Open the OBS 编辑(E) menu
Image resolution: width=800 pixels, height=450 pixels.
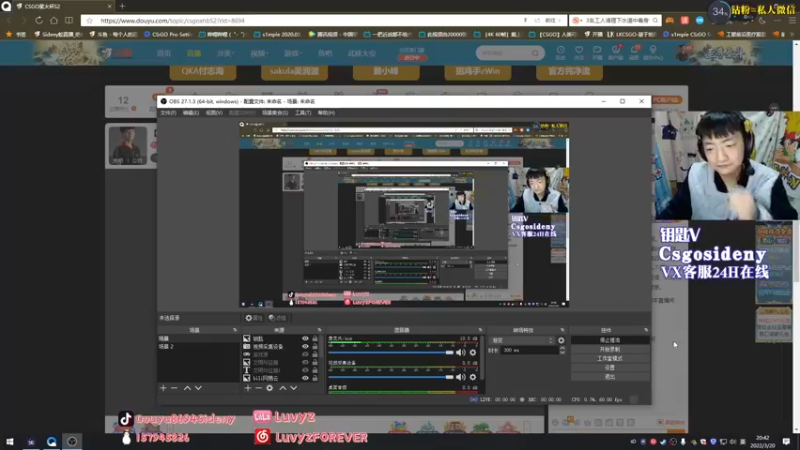click(x=190, y=113)
